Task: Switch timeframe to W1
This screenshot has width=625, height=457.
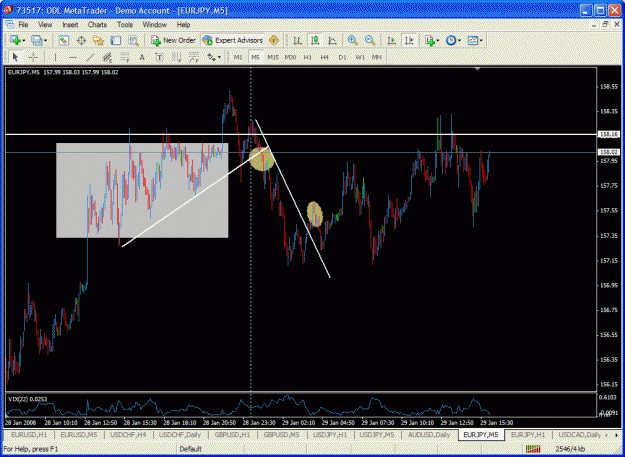Action: [x=360, y=57]
